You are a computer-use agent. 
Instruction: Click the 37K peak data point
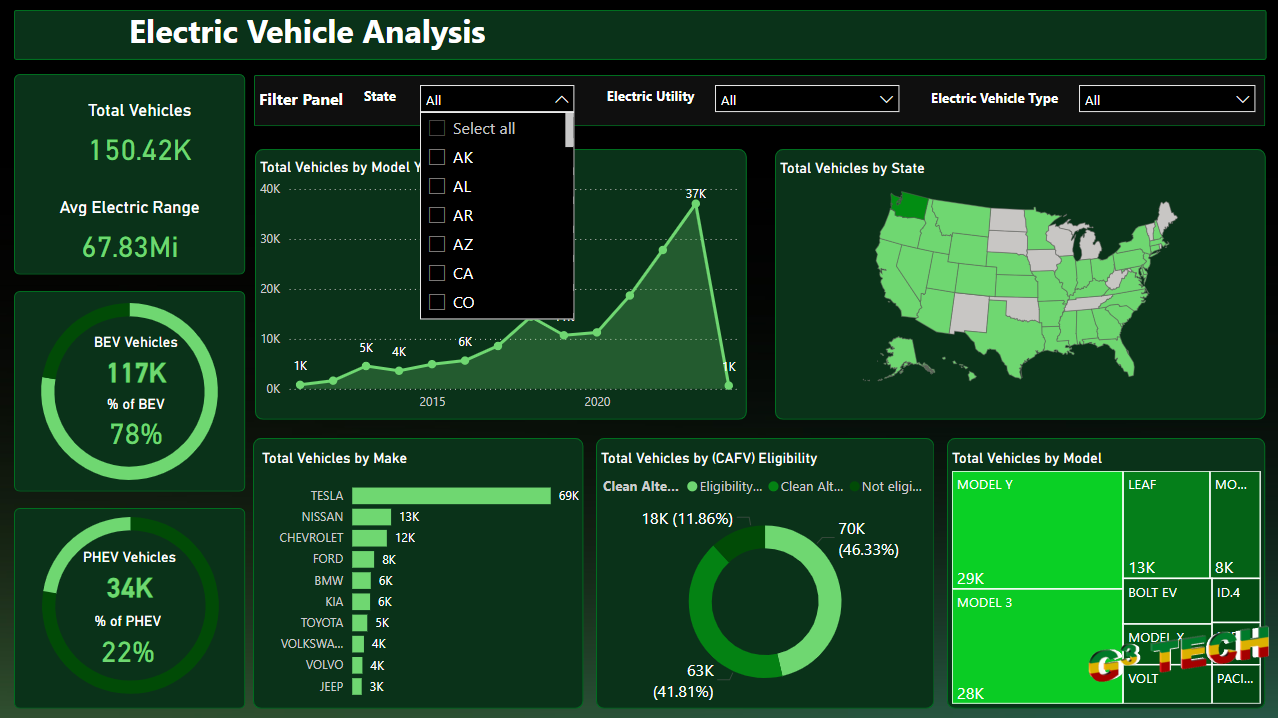pyautogui.click(x=697, y=204)
